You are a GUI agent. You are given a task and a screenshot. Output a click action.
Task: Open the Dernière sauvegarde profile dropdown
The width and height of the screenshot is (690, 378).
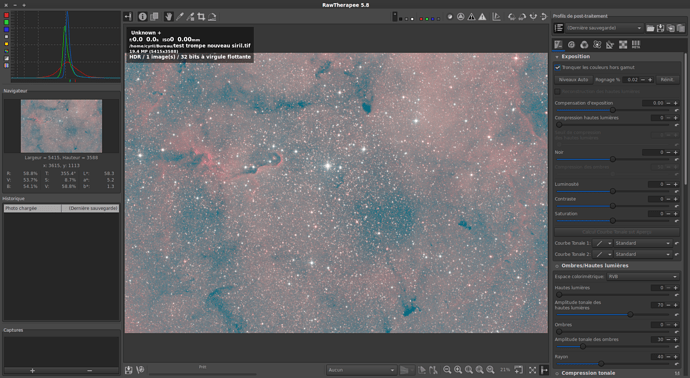(604, 28)
